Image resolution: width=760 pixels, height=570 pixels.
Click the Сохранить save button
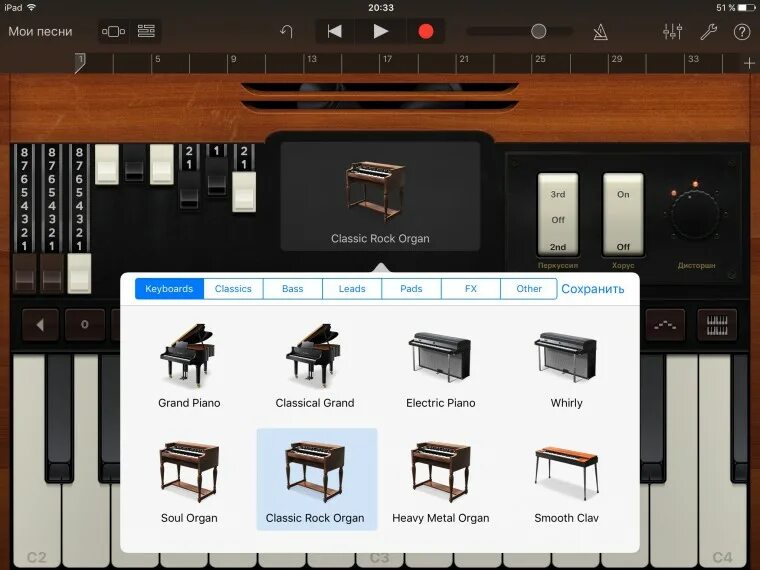click(592, 289)
